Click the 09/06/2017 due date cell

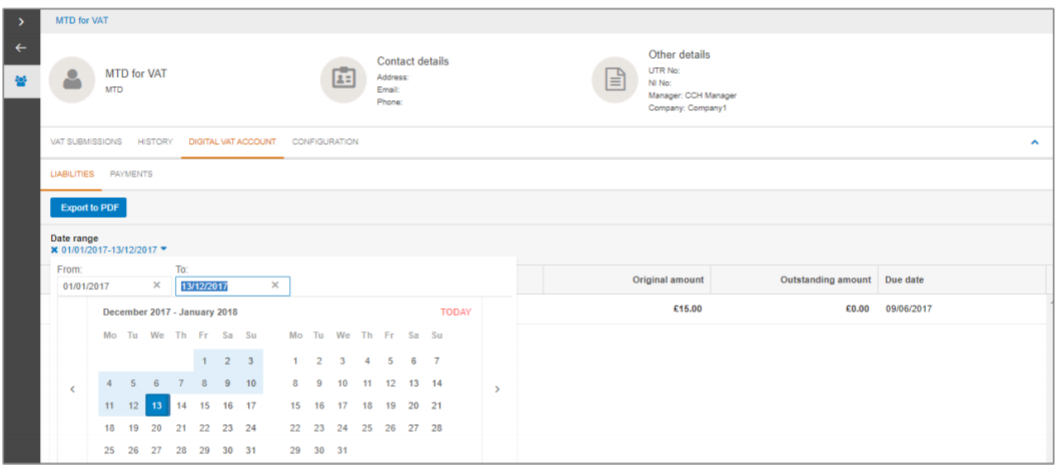(908, 309)
